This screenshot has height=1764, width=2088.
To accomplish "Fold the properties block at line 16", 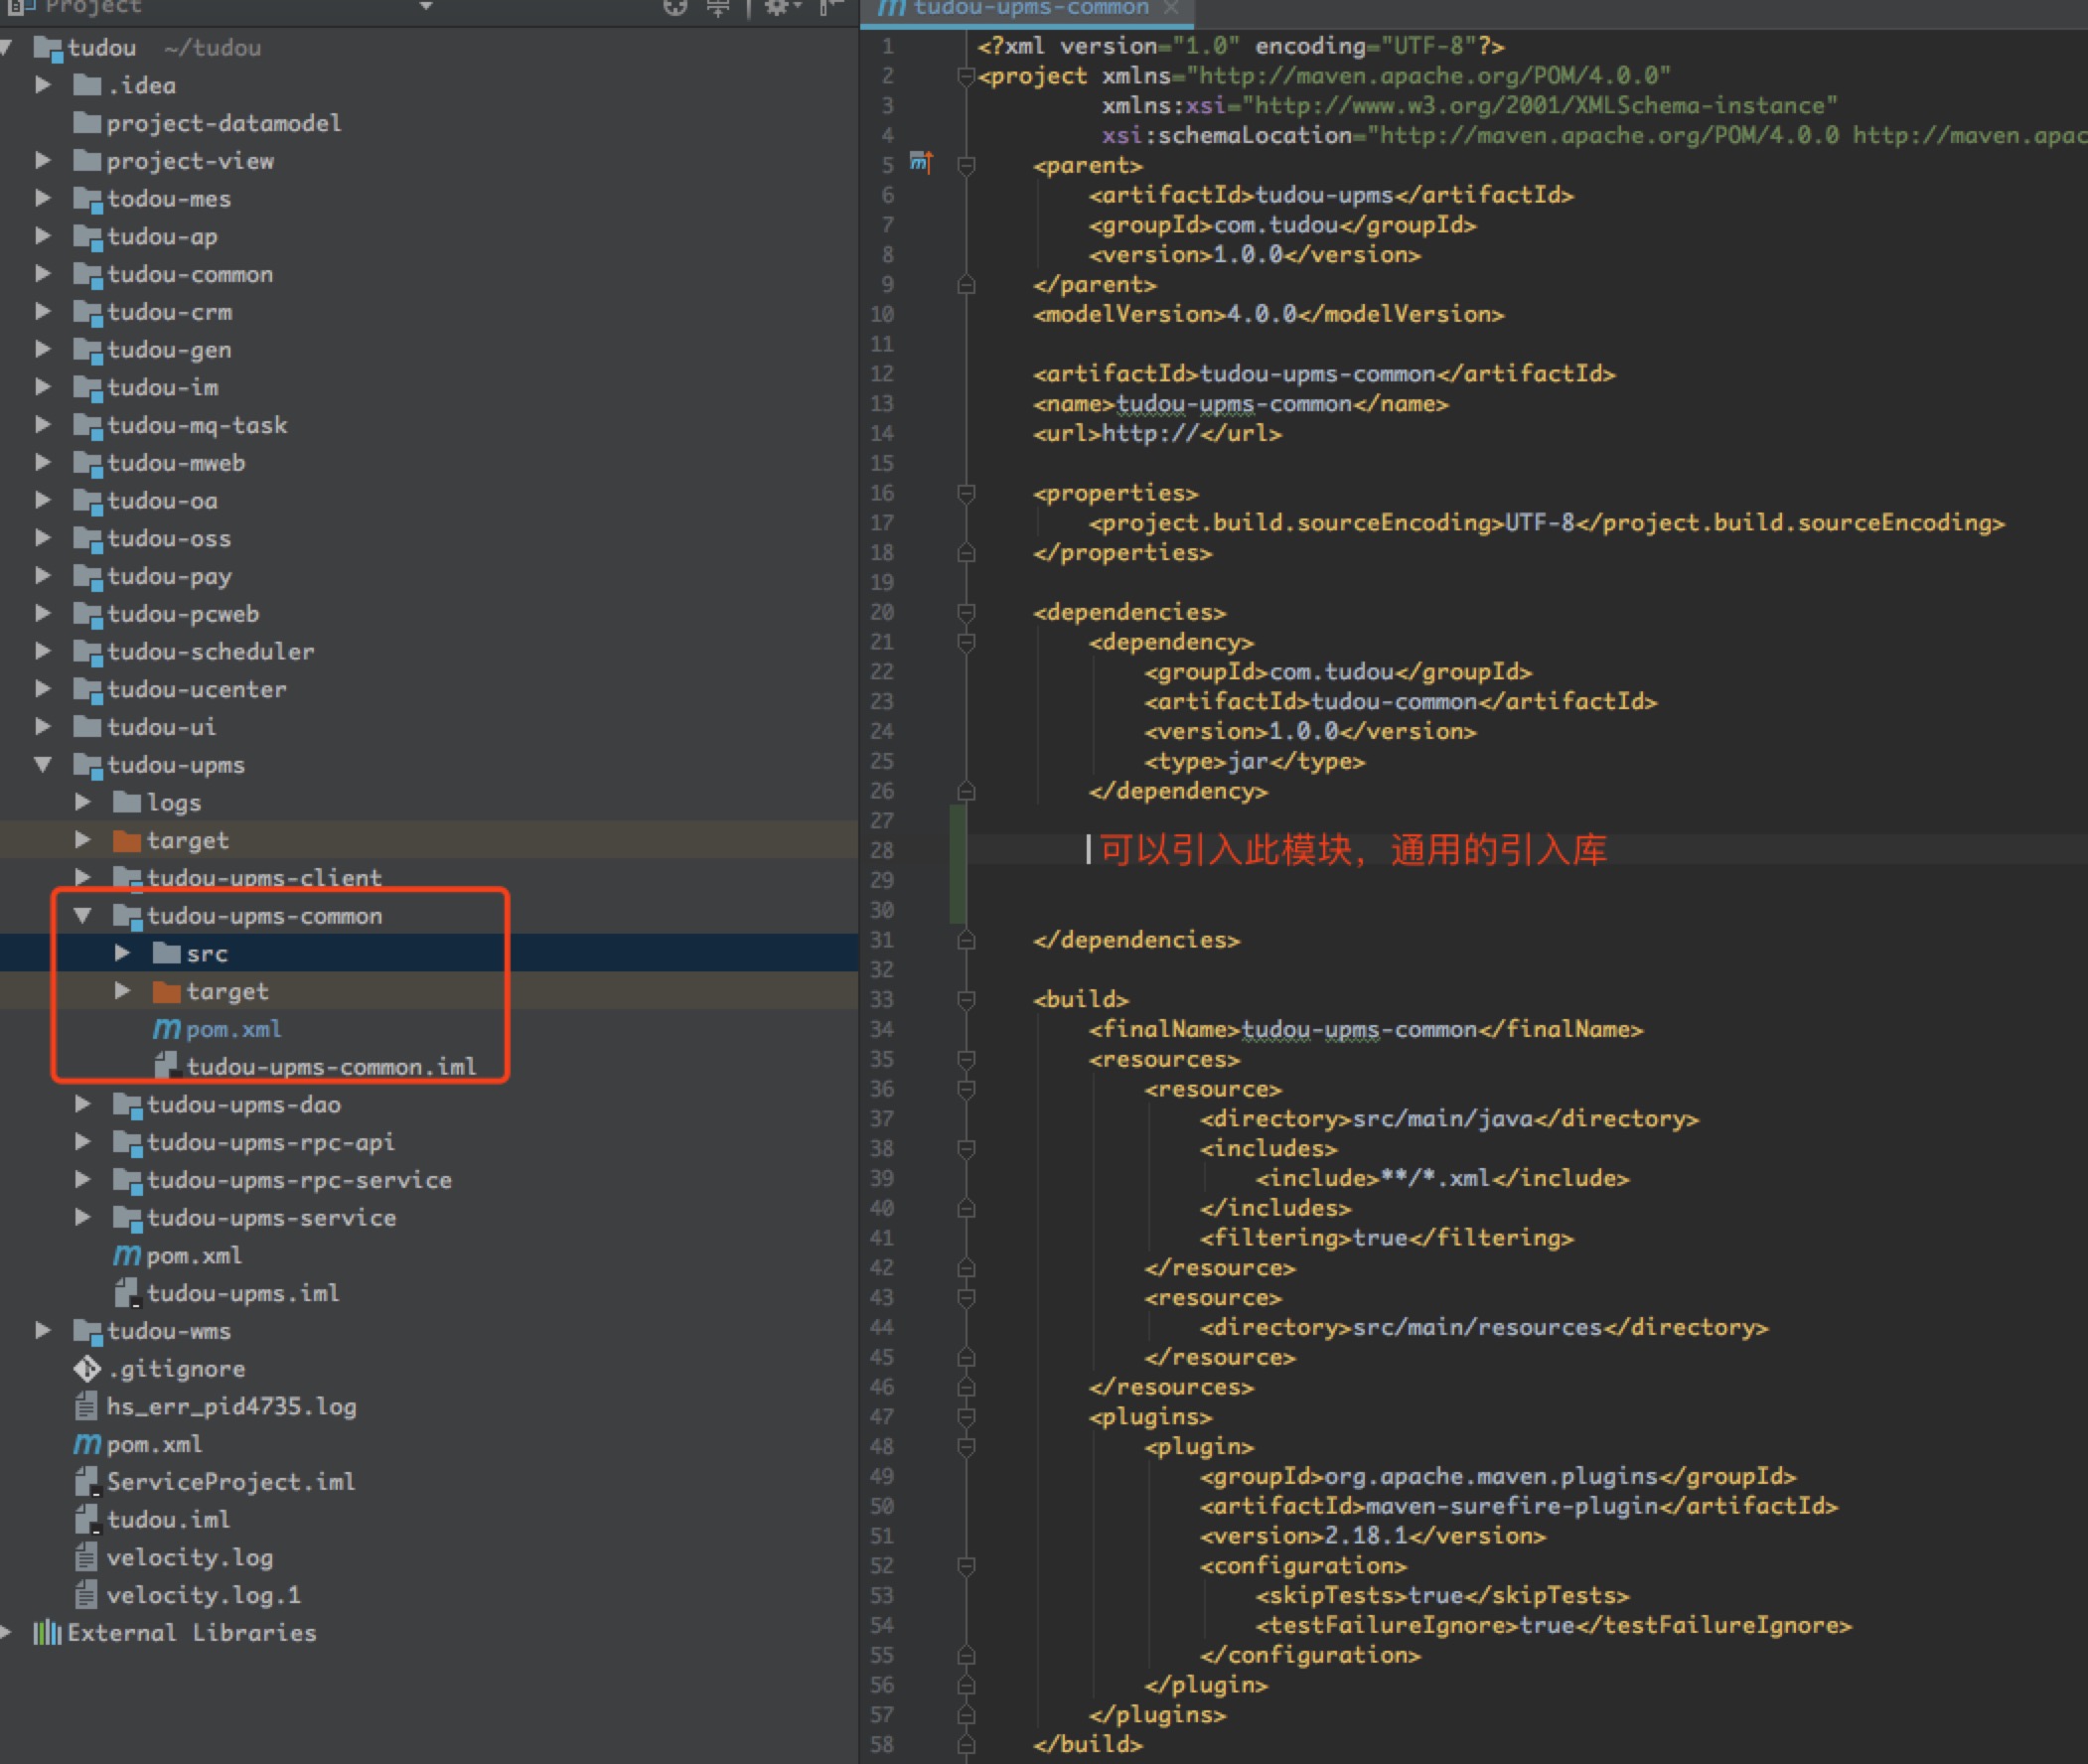I will (966, 493).
